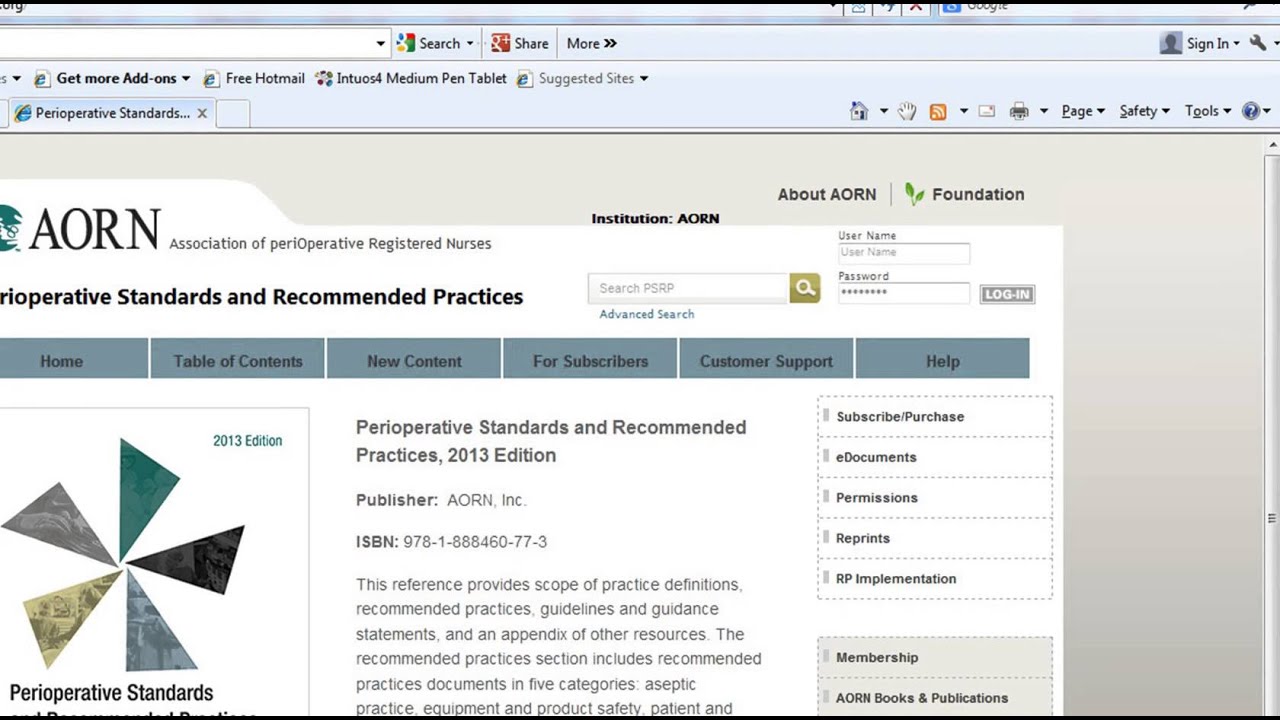This screenshot has width=1280, height=720.
Task: Open Free Hotmail favorite
Action: [x=254, y=78]
